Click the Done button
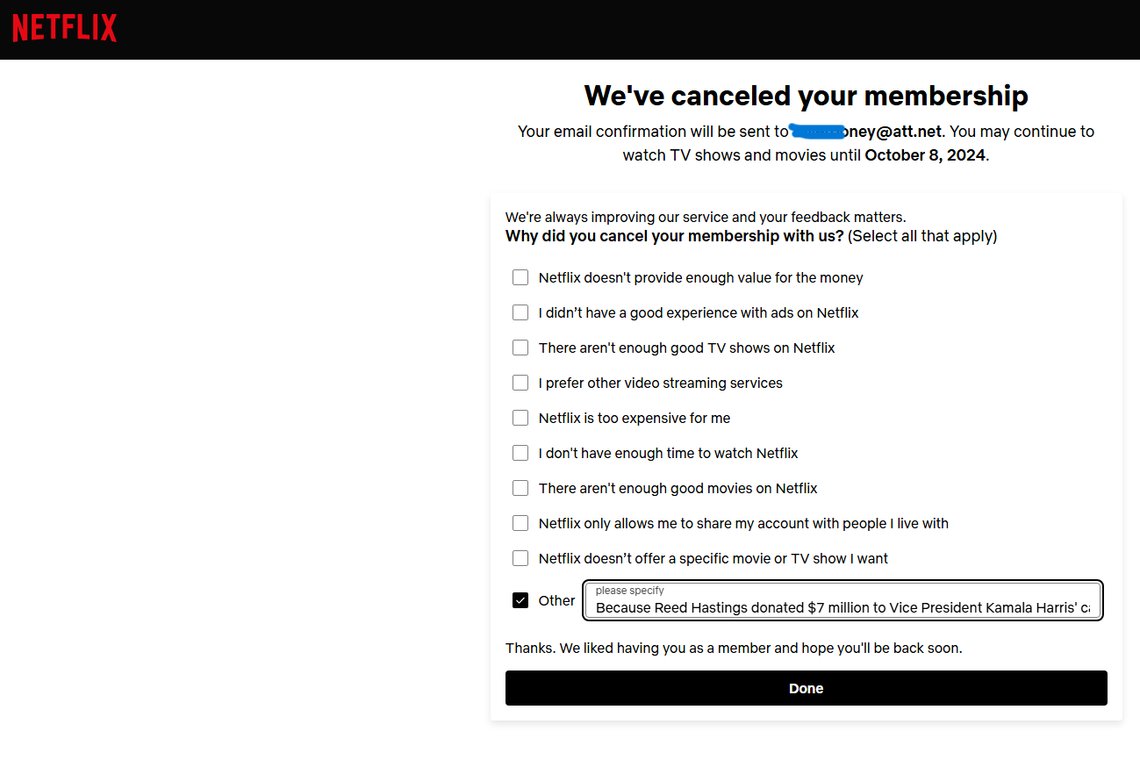This screenshot has height=760, width=1140. 806,688
